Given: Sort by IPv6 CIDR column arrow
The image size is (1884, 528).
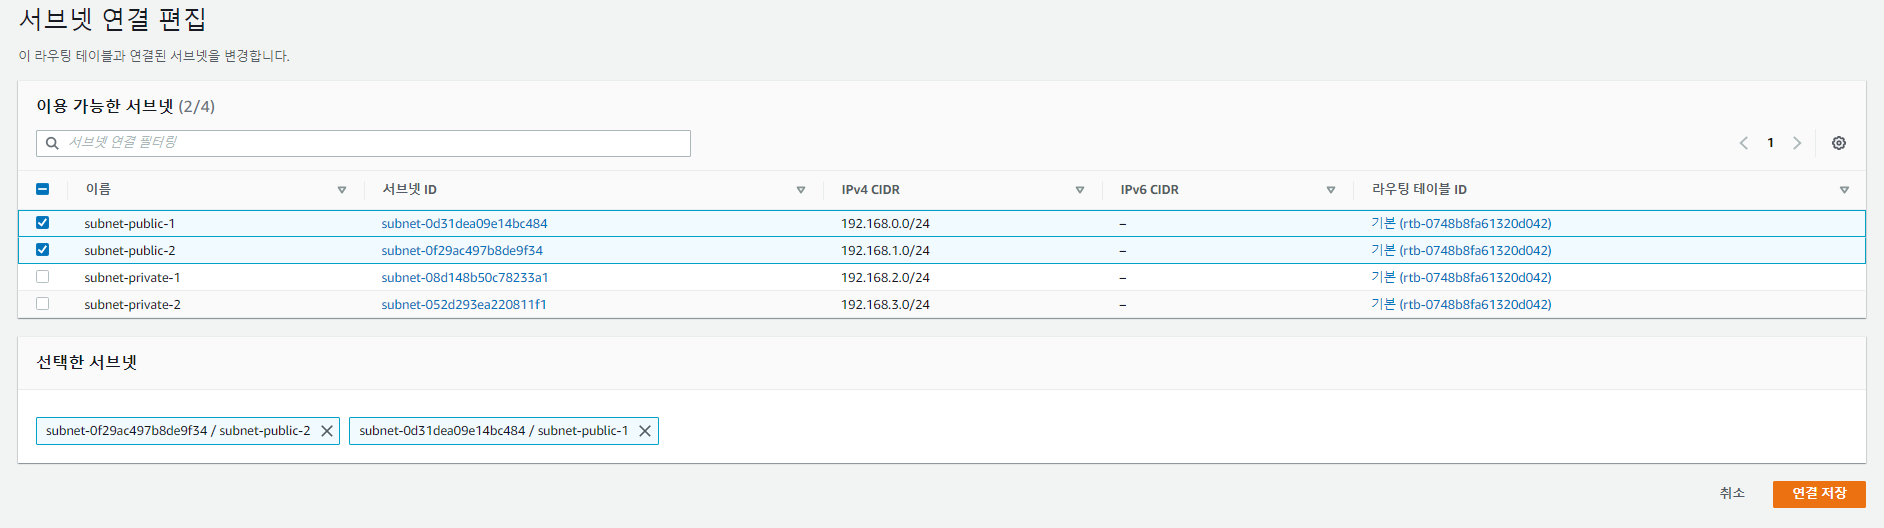Looking at the screenshot, I should click(1331, 190).
